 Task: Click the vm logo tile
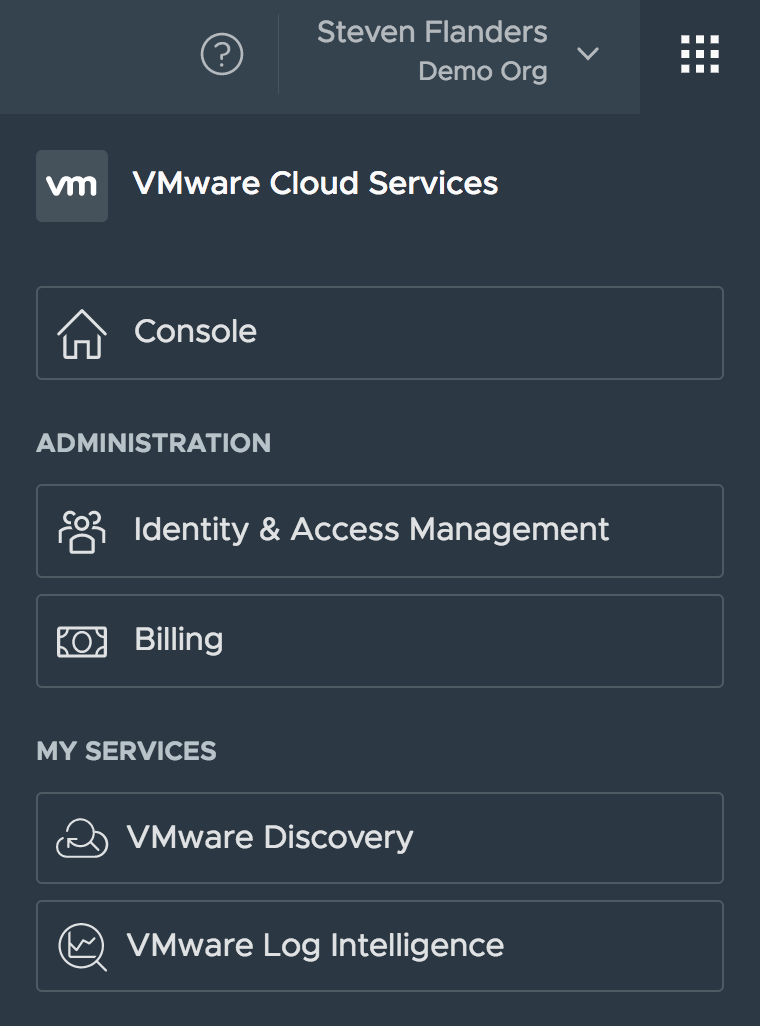click(72, 185)
